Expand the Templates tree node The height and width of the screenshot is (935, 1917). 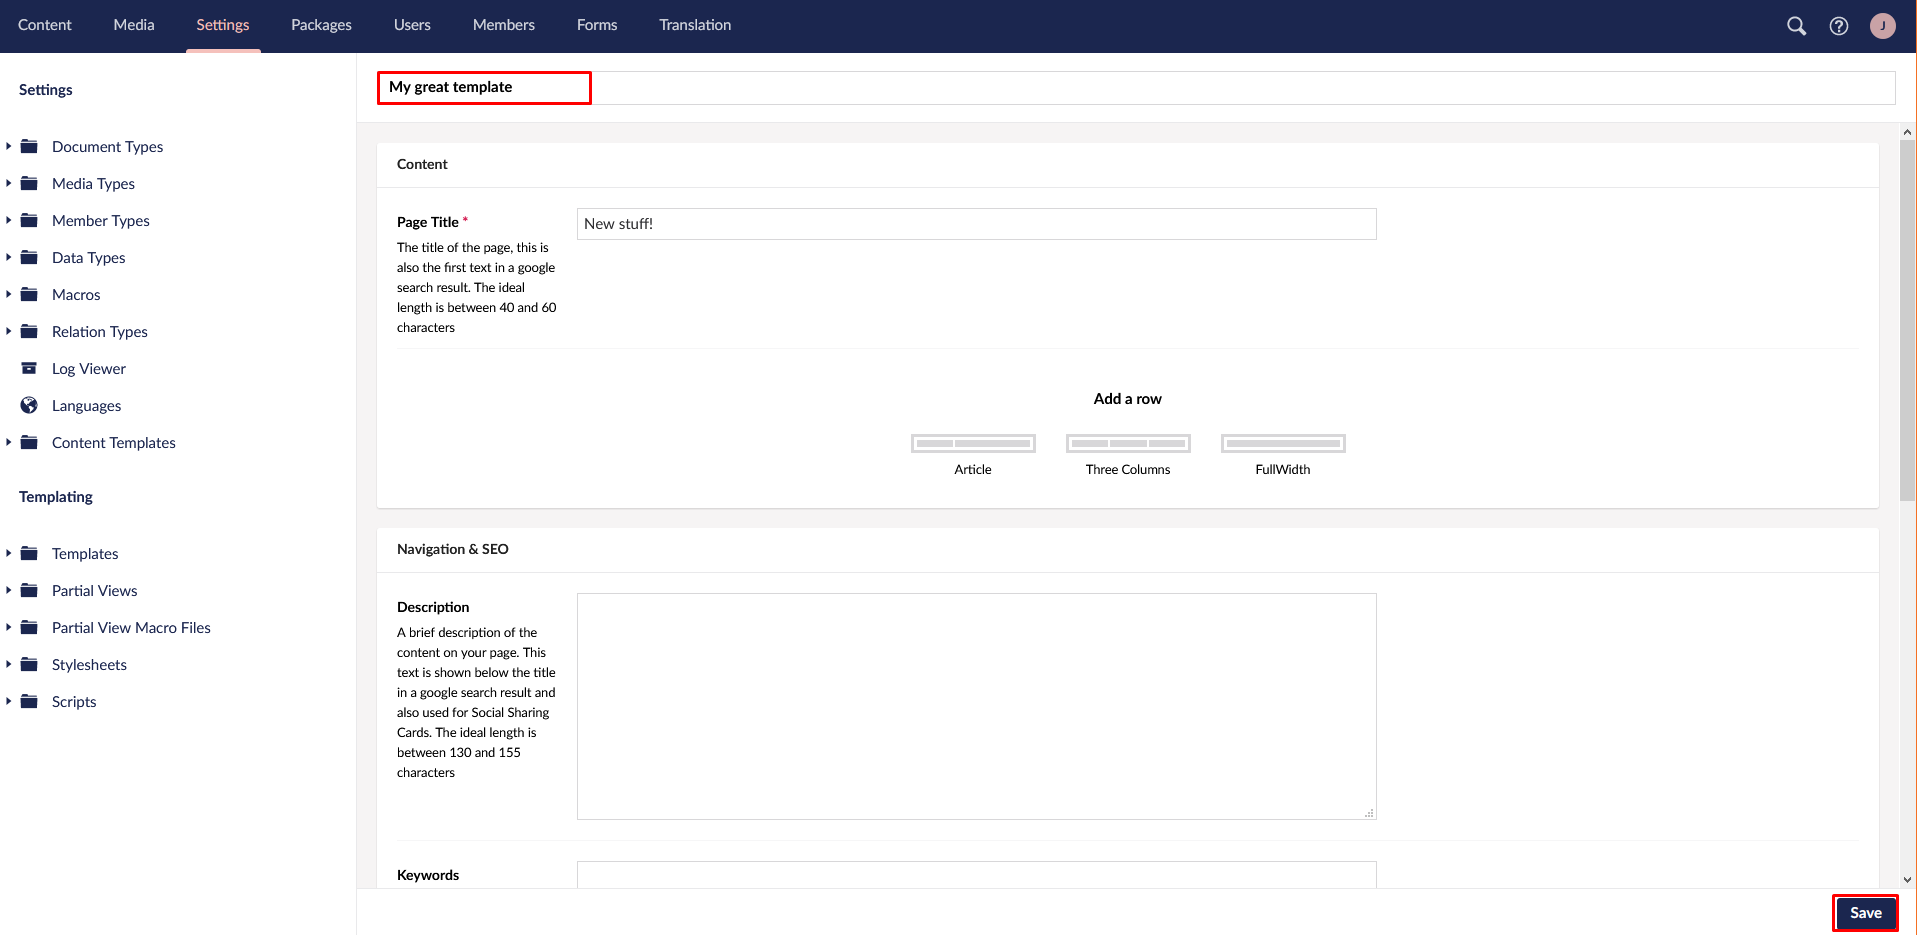[x=8, y=553]
